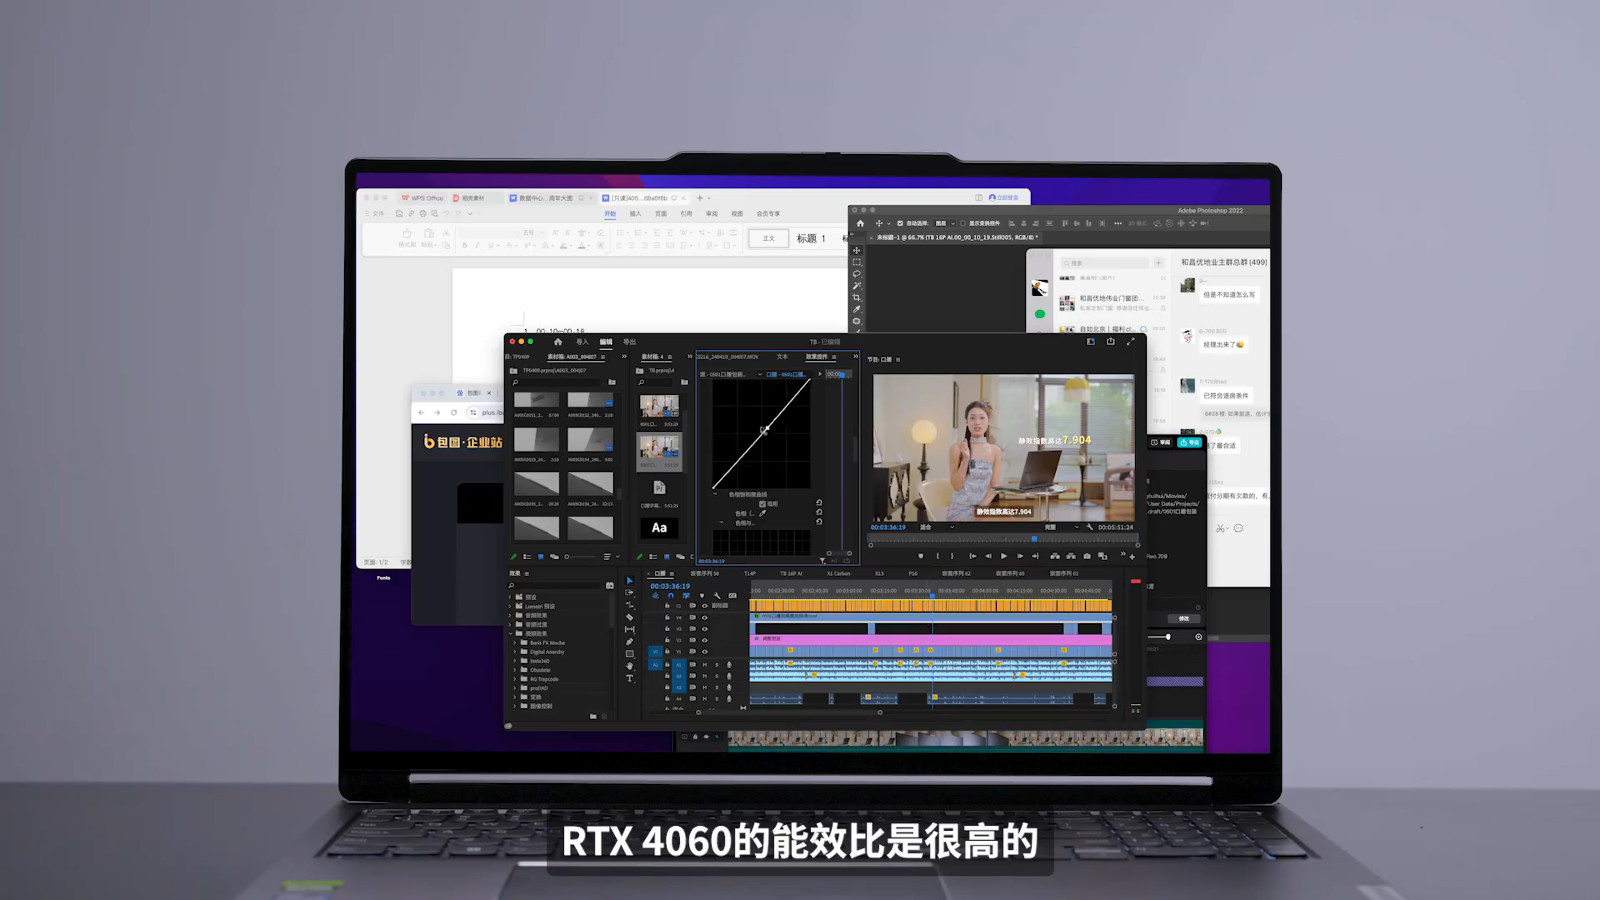This screenshot has width=1600, height=900.
Task: Toggle linked selection in timeline
Action: [x=686, y=595]
